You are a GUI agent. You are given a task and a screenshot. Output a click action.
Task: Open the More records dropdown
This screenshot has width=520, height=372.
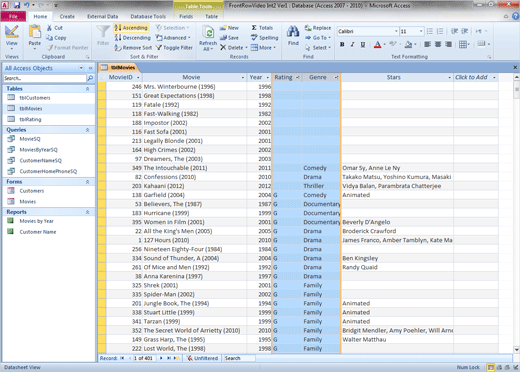point(263,48)
